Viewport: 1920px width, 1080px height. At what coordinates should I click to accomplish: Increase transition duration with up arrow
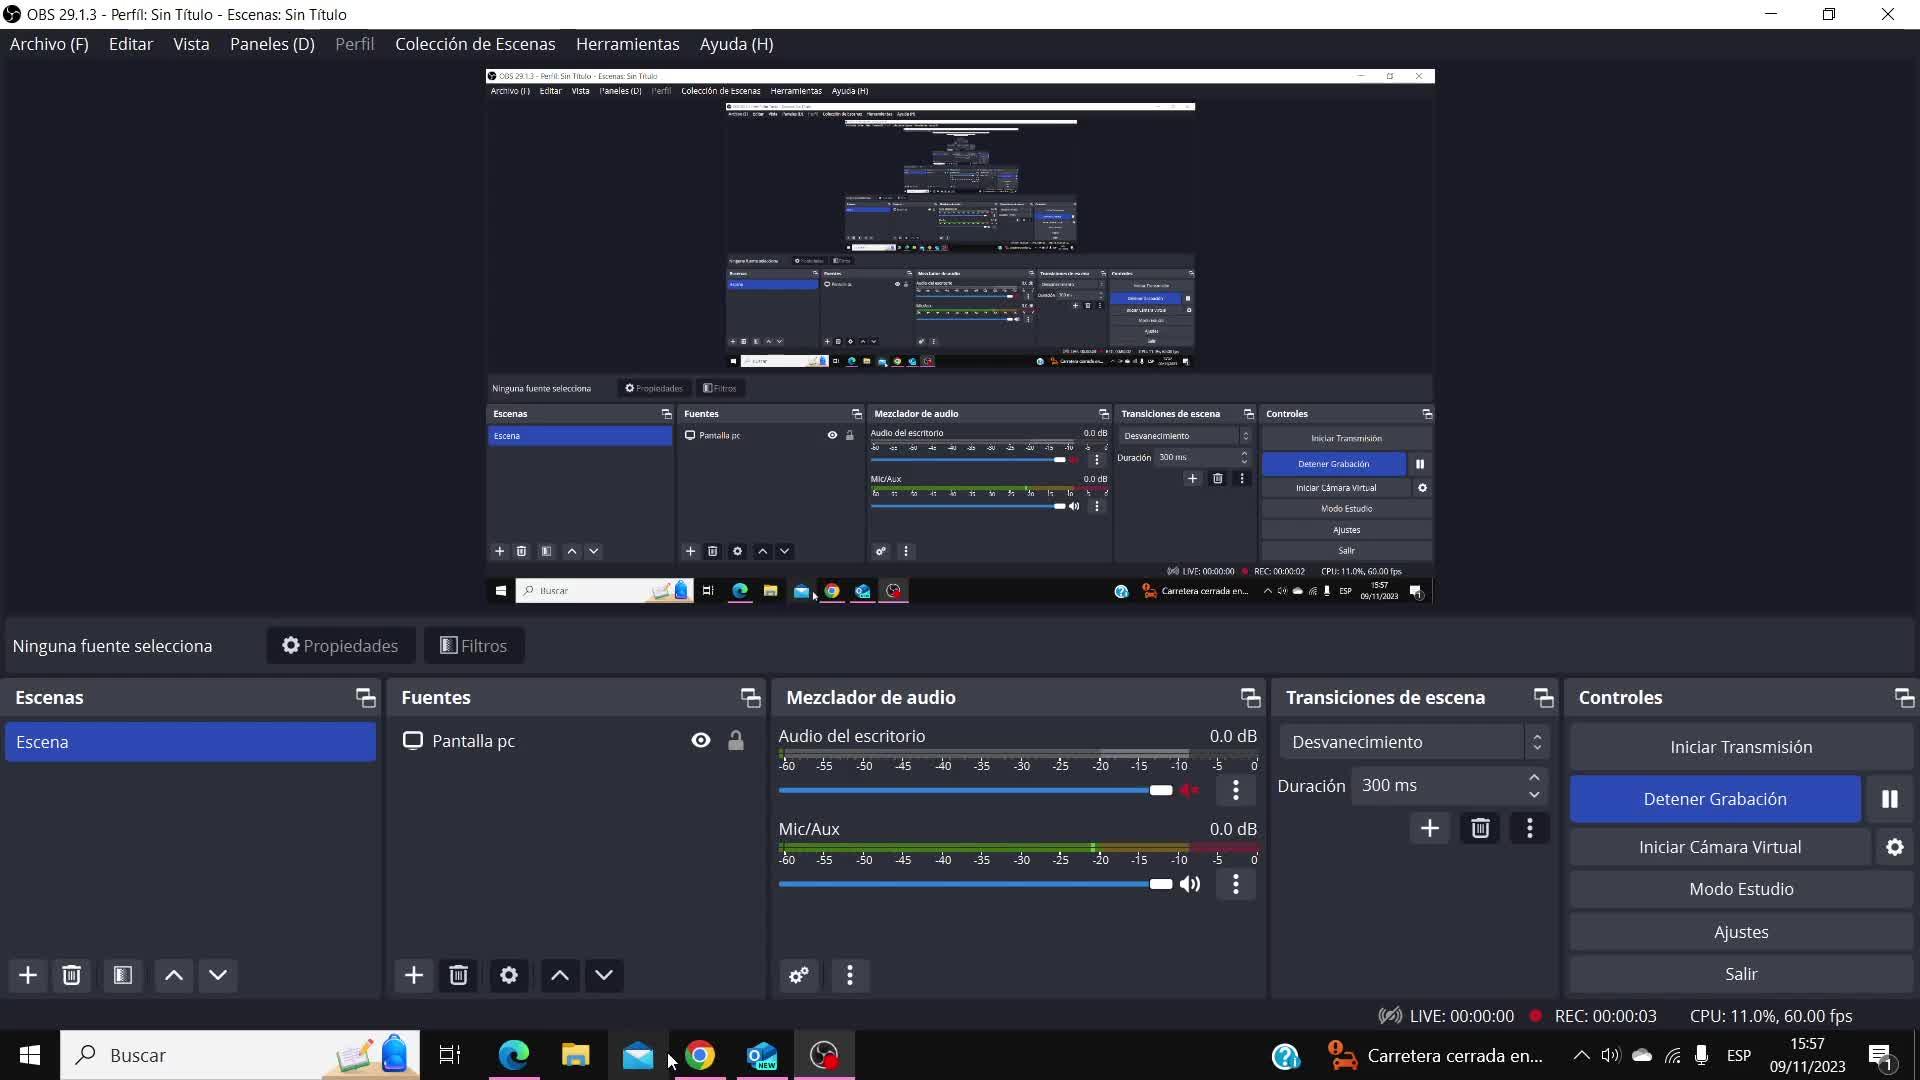point(1534,778)
